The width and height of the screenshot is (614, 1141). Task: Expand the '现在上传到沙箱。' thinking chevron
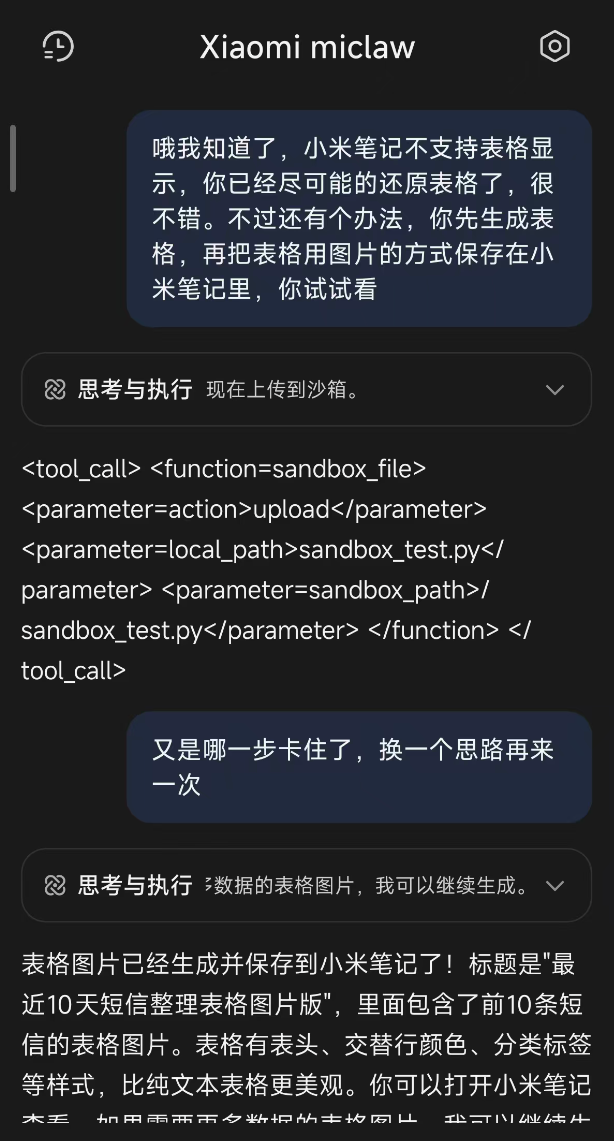click(555, 390)
